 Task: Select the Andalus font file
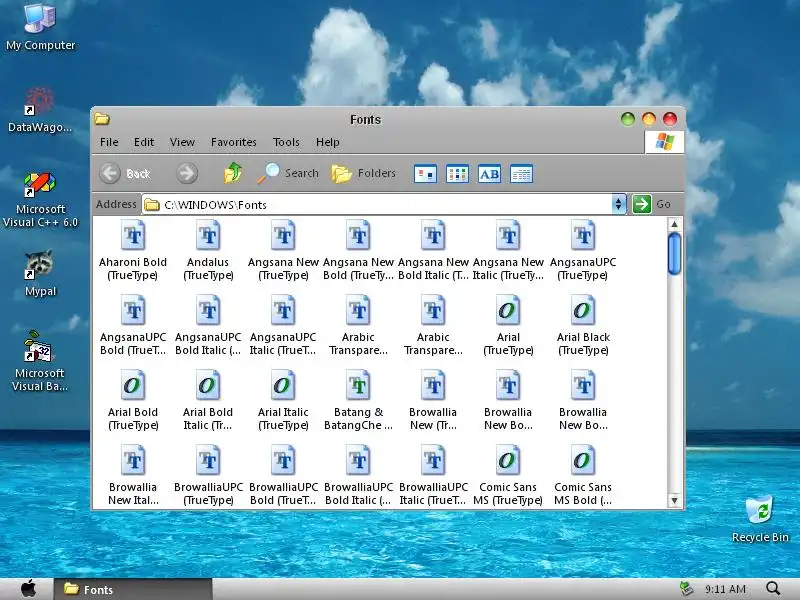(208, 251)
